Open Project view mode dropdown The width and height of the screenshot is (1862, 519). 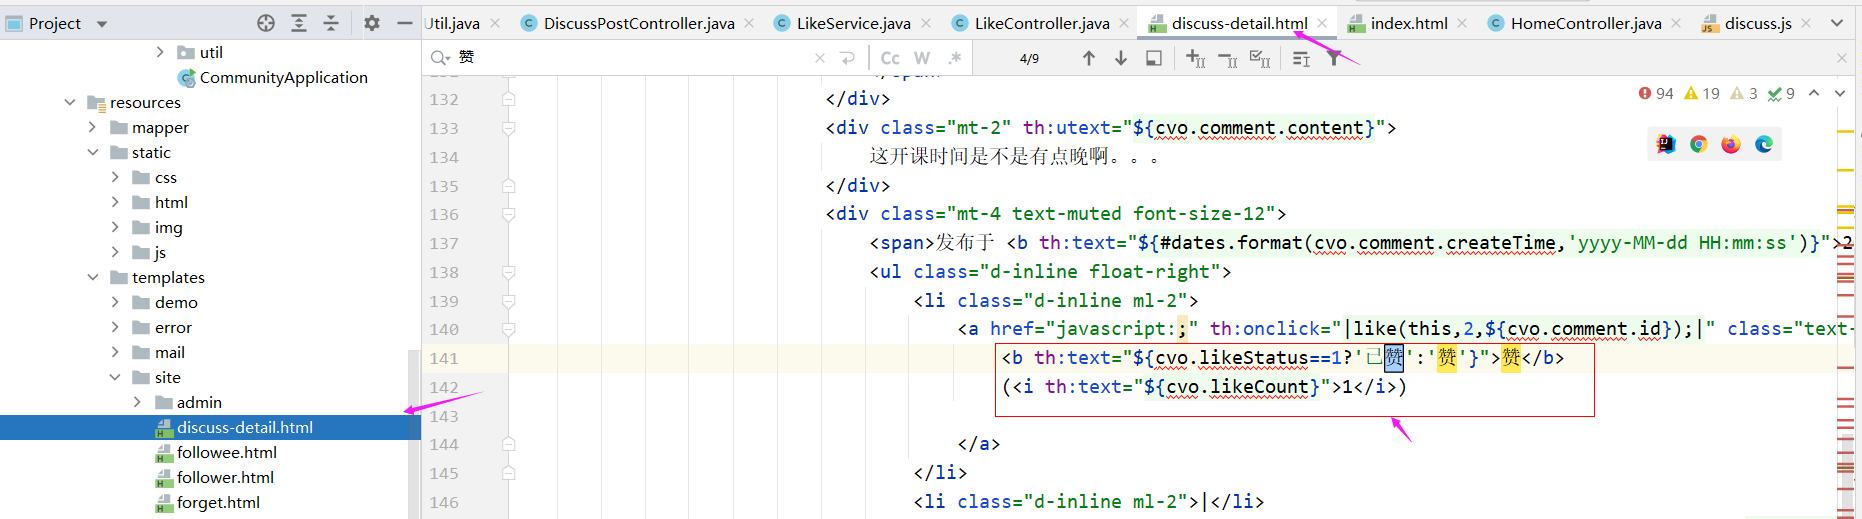(102, 24)
